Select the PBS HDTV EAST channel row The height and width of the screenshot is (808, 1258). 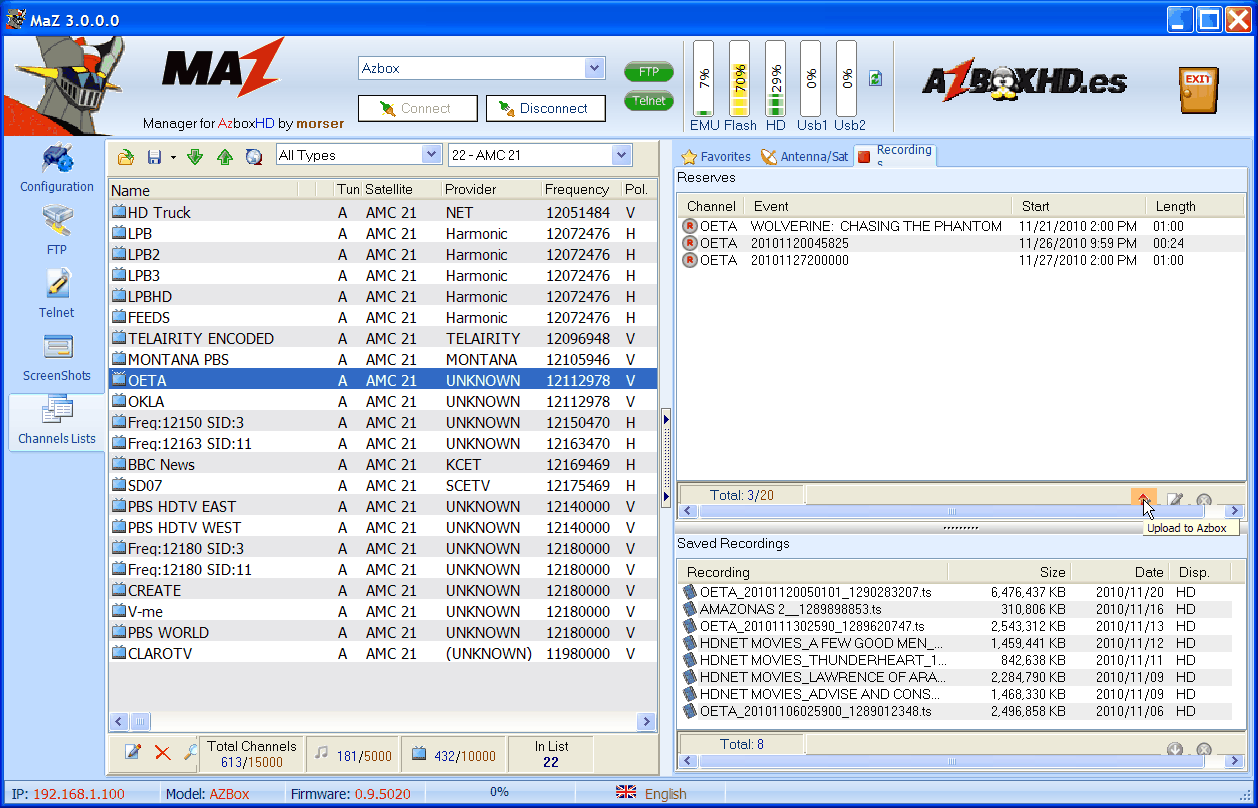tap(383, 506)
